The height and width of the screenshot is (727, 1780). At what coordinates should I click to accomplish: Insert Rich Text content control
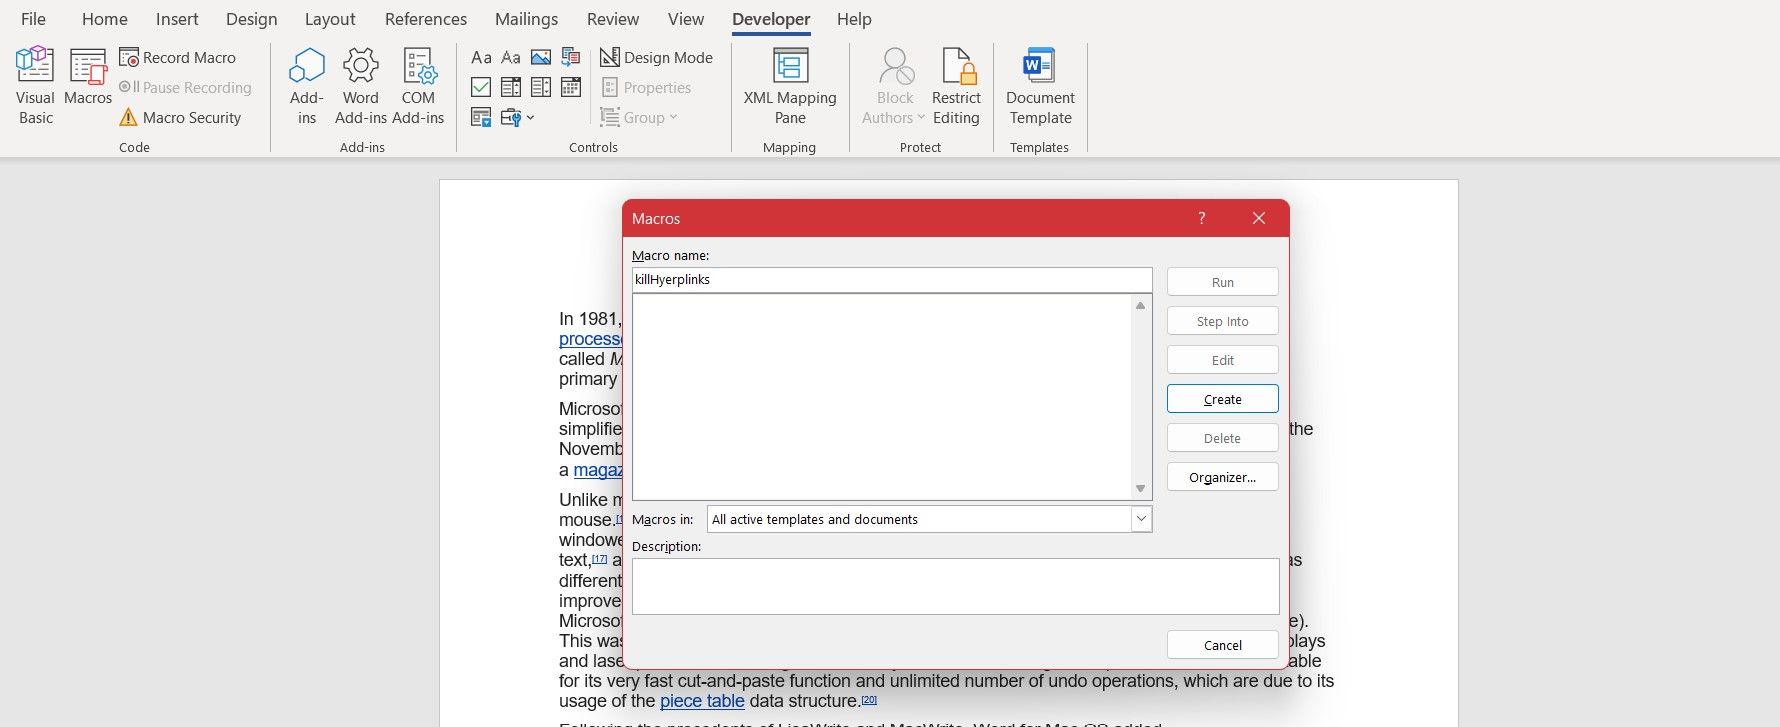[x=481, y=58]
